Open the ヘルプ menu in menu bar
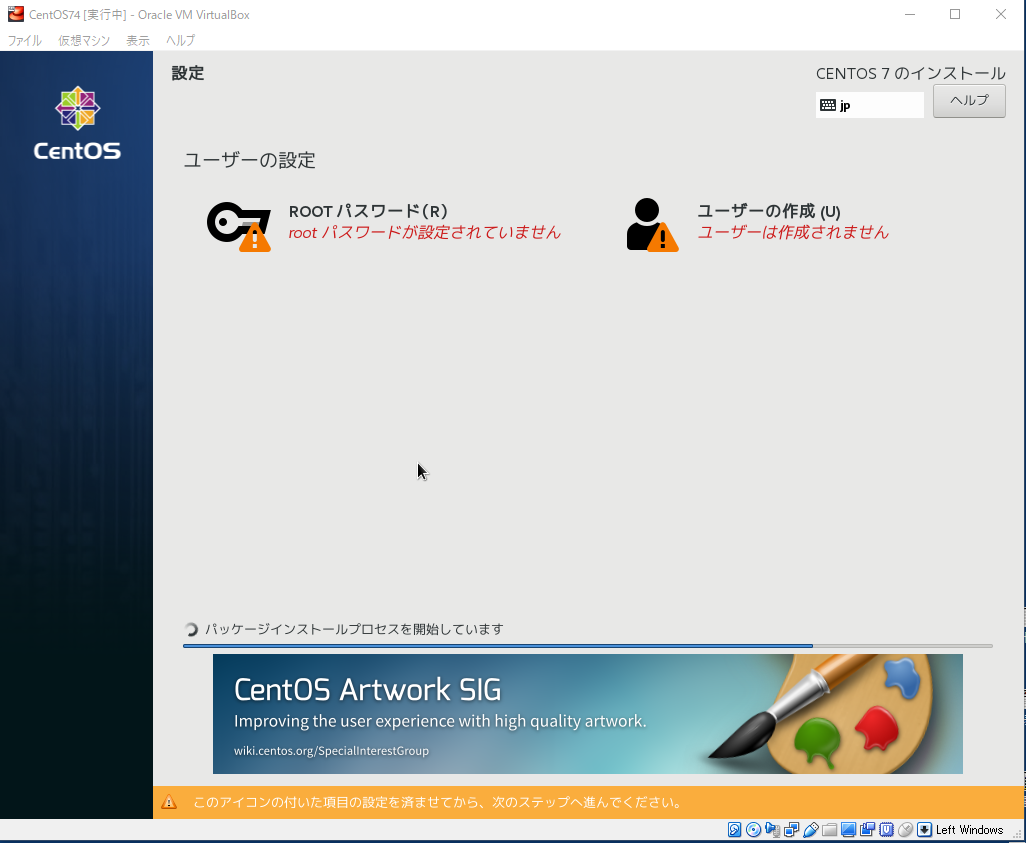The height and width of the screenshot is (843, 1026). [x=180, y=40]
